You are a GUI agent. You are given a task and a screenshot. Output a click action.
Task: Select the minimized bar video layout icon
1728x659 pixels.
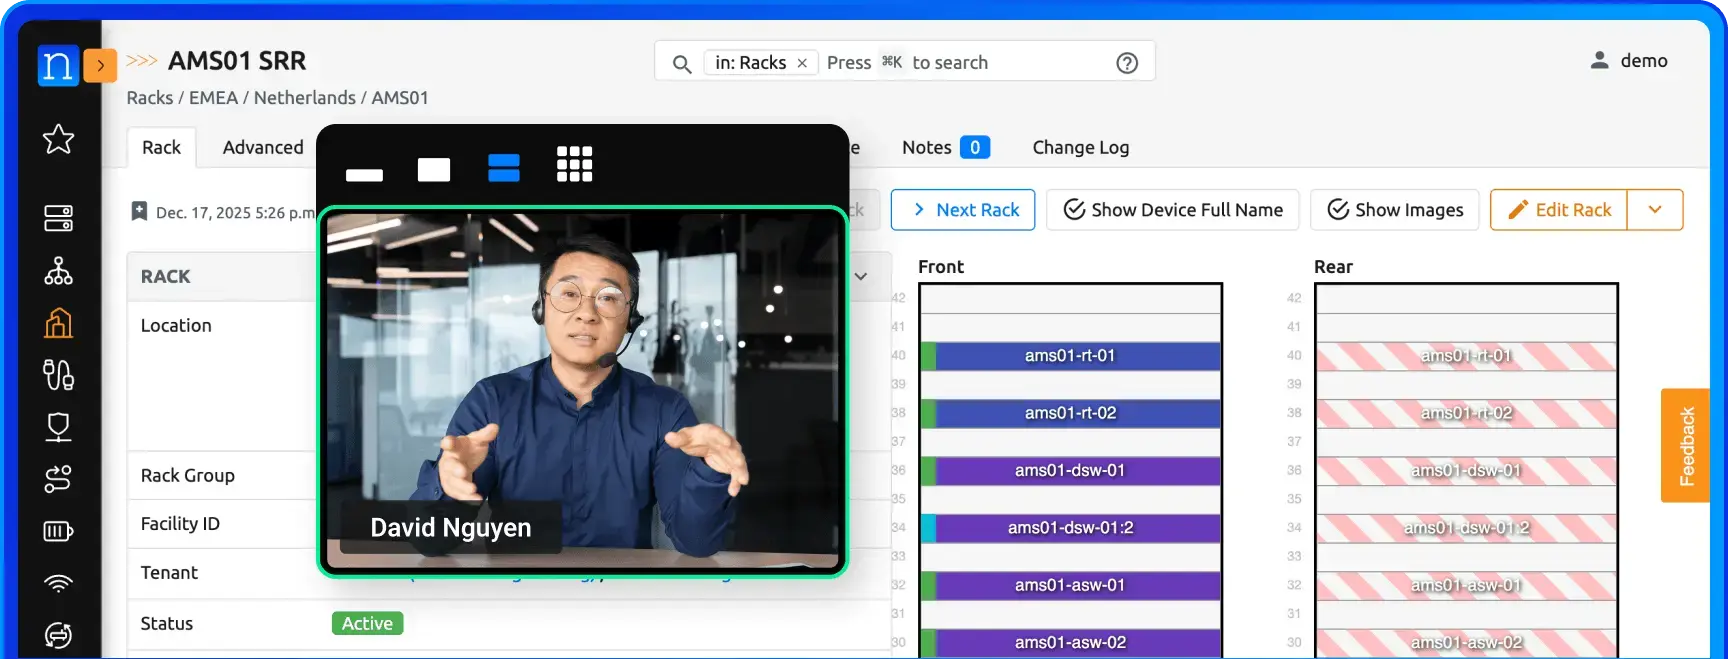pos(364,175)
